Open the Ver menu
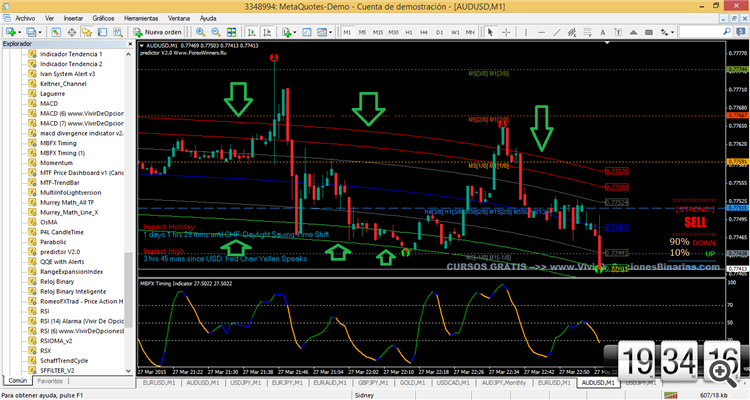The height and width of the screenshot is (400, 750). 49,18
